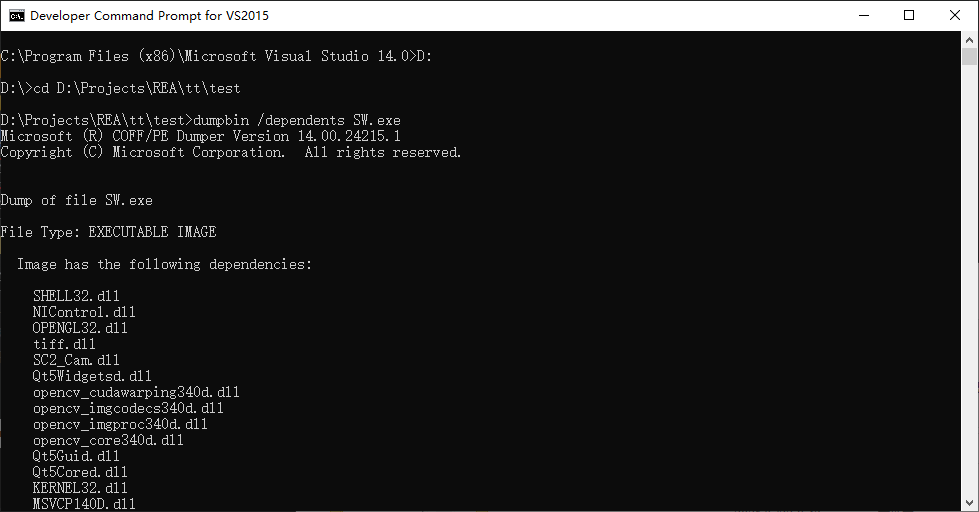Click the MSVCP140D.dll line
Screen dimensions: 979x512
pos(84,503)
